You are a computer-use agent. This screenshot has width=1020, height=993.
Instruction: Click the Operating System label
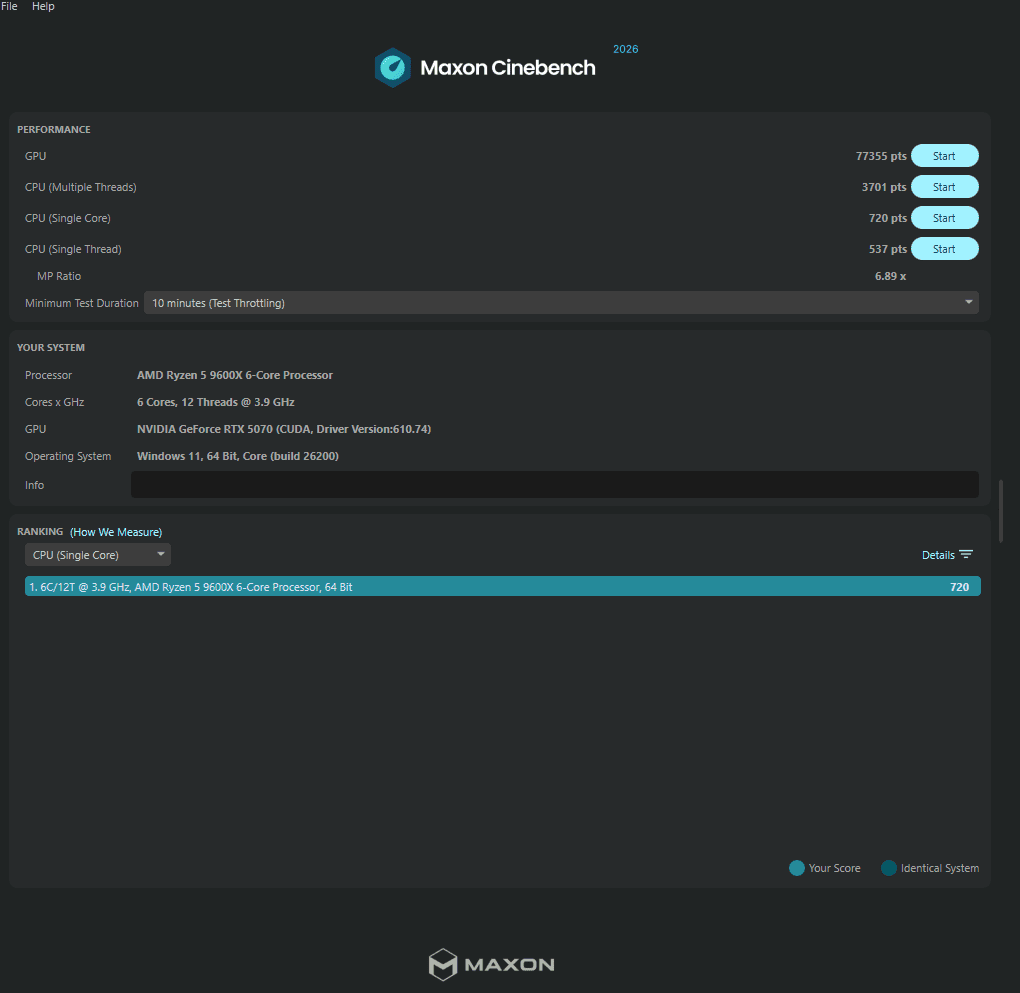68,456
